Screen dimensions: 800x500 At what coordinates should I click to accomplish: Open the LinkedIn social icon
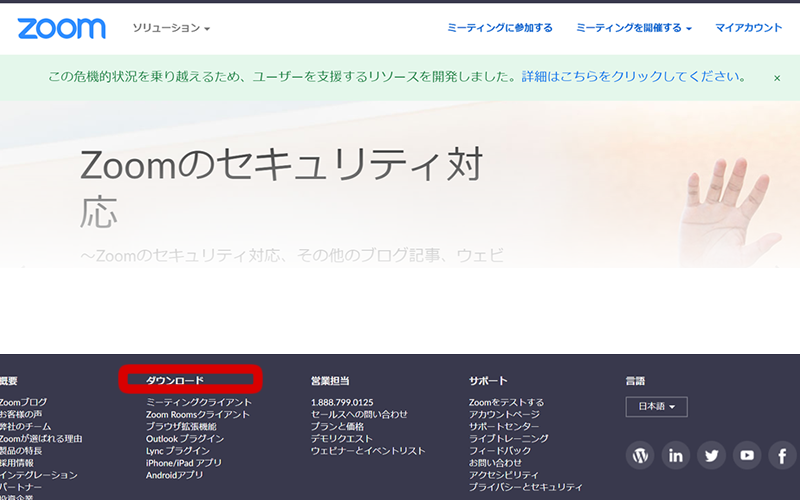(676, 455)
